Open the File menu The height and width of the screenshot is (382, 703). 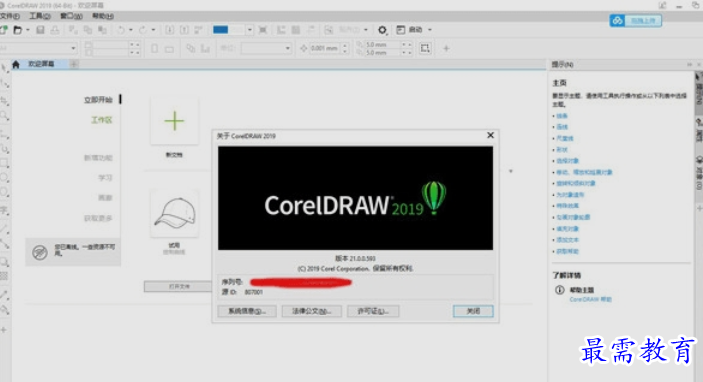point(10,16)
